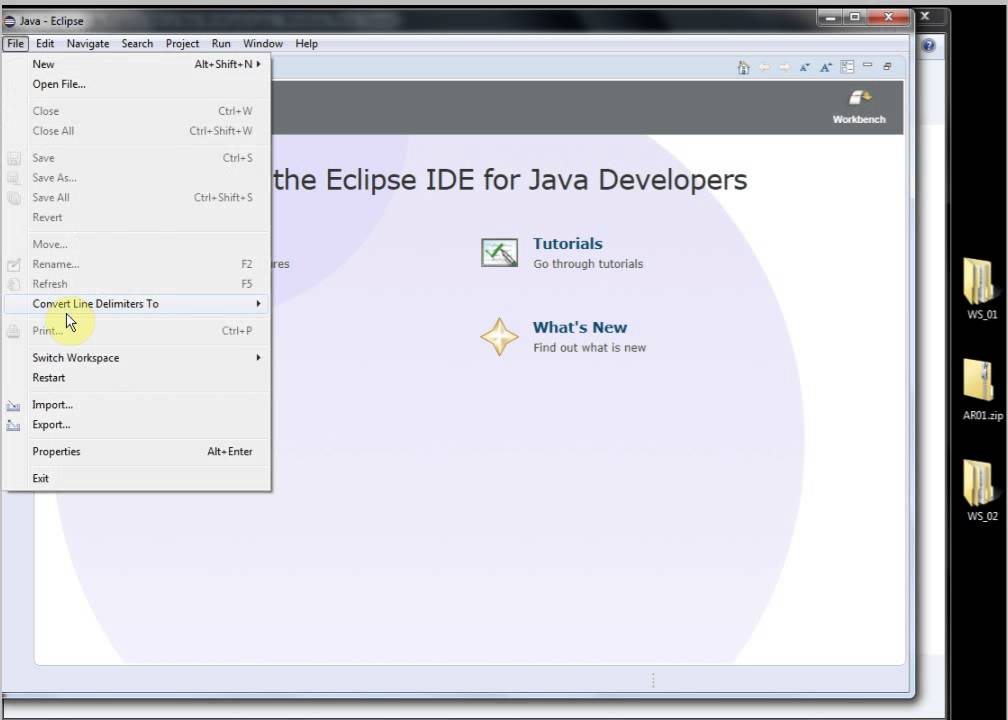Screen dimensions: 1008x720
Task: Click the Import menu entry icon
Action: [x=14, y=405]
